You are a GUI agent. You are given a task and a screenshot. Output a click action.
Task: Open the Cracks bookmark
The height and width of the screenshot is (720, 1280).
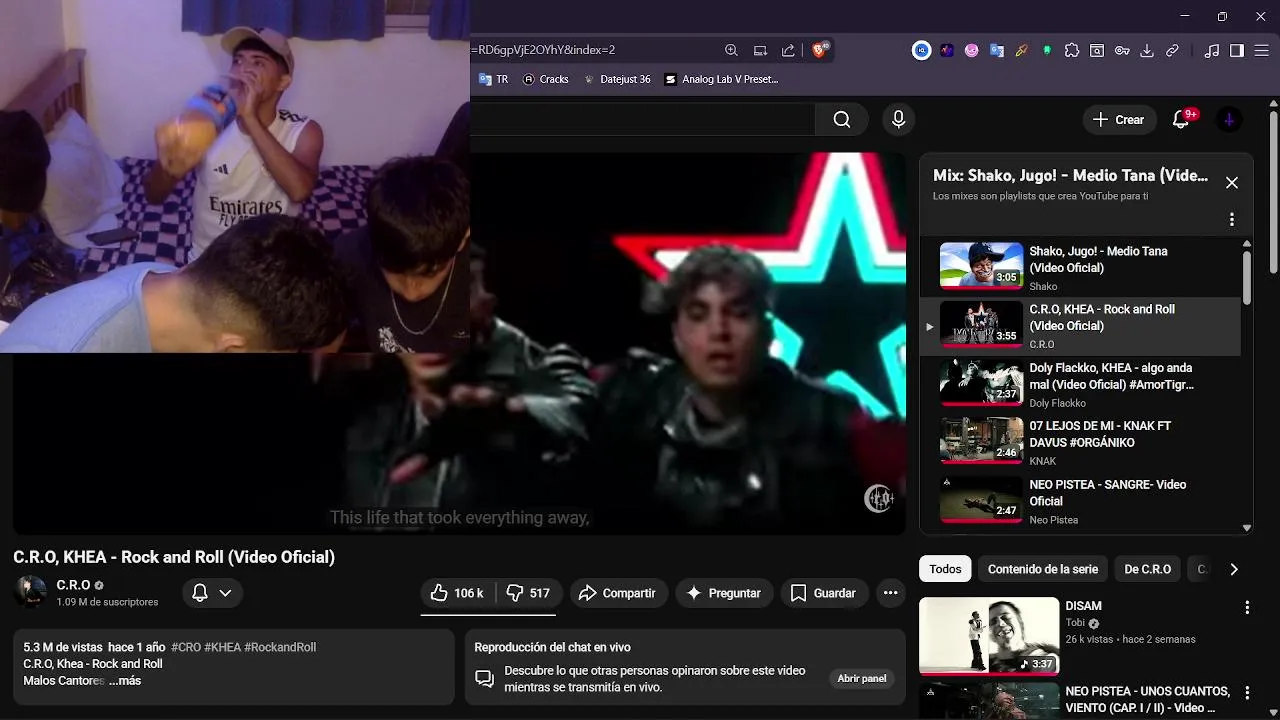coord(545,79)
